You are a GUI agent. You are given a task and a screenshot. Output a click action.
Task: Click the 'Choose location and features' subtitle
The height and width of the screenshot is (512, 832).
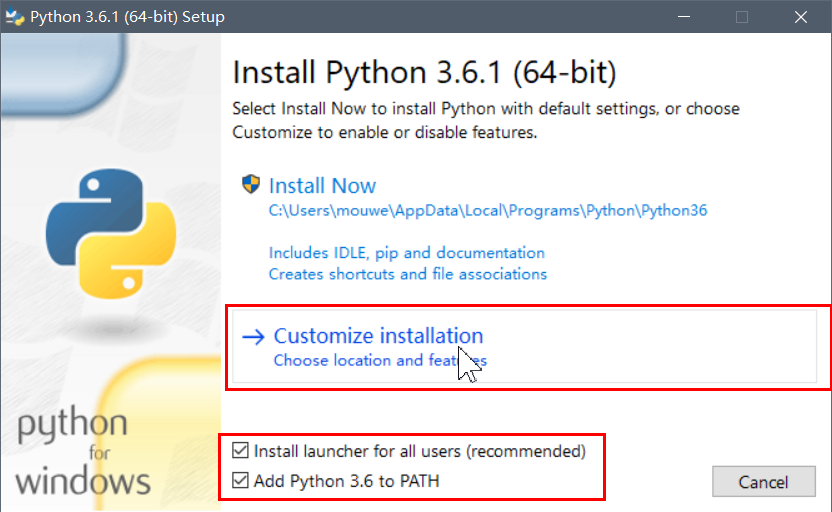[x=380, y=360]
